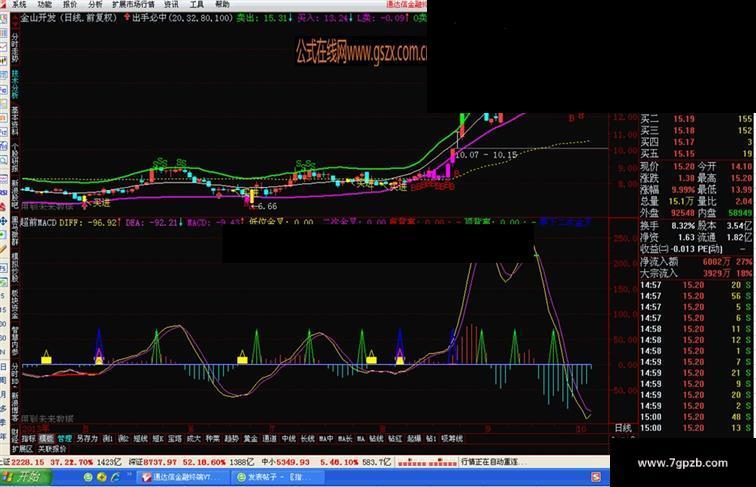Select the 季 period in the left toolbar
Screen dimensions: 756x487
(x=3, y=421)
